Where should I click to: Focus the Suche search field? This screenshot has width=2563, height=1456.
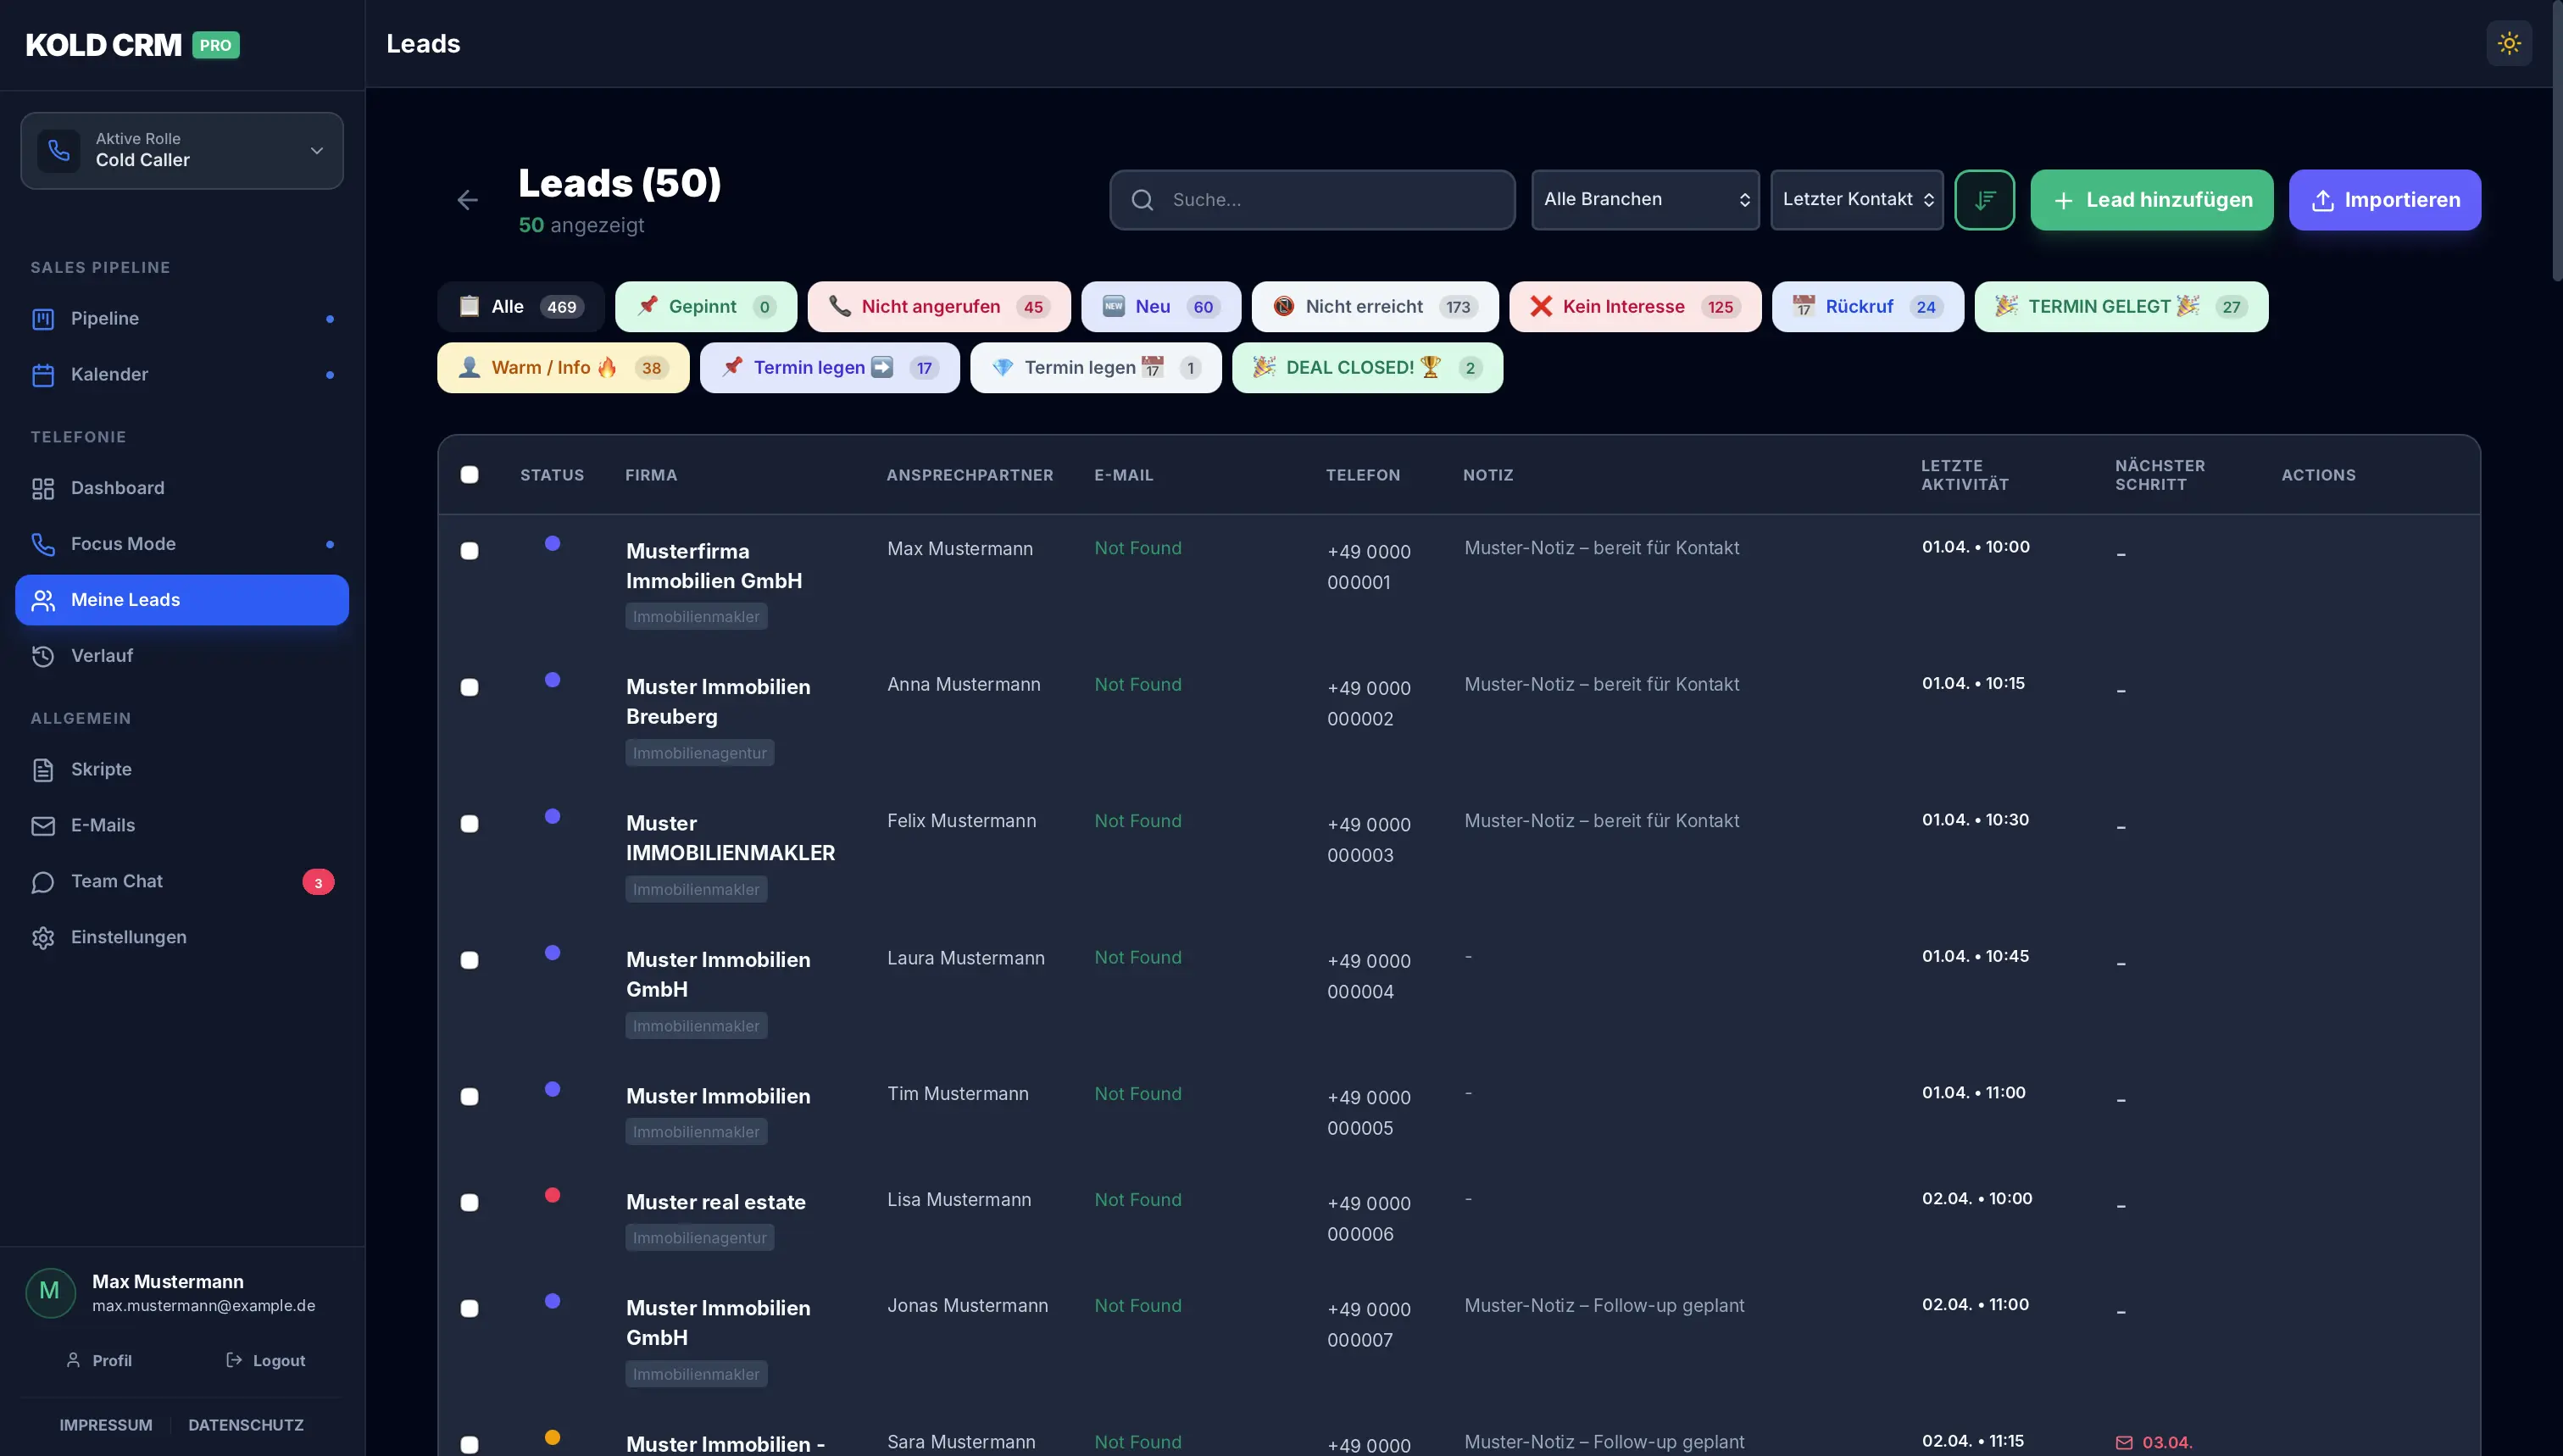[1312, 200]
